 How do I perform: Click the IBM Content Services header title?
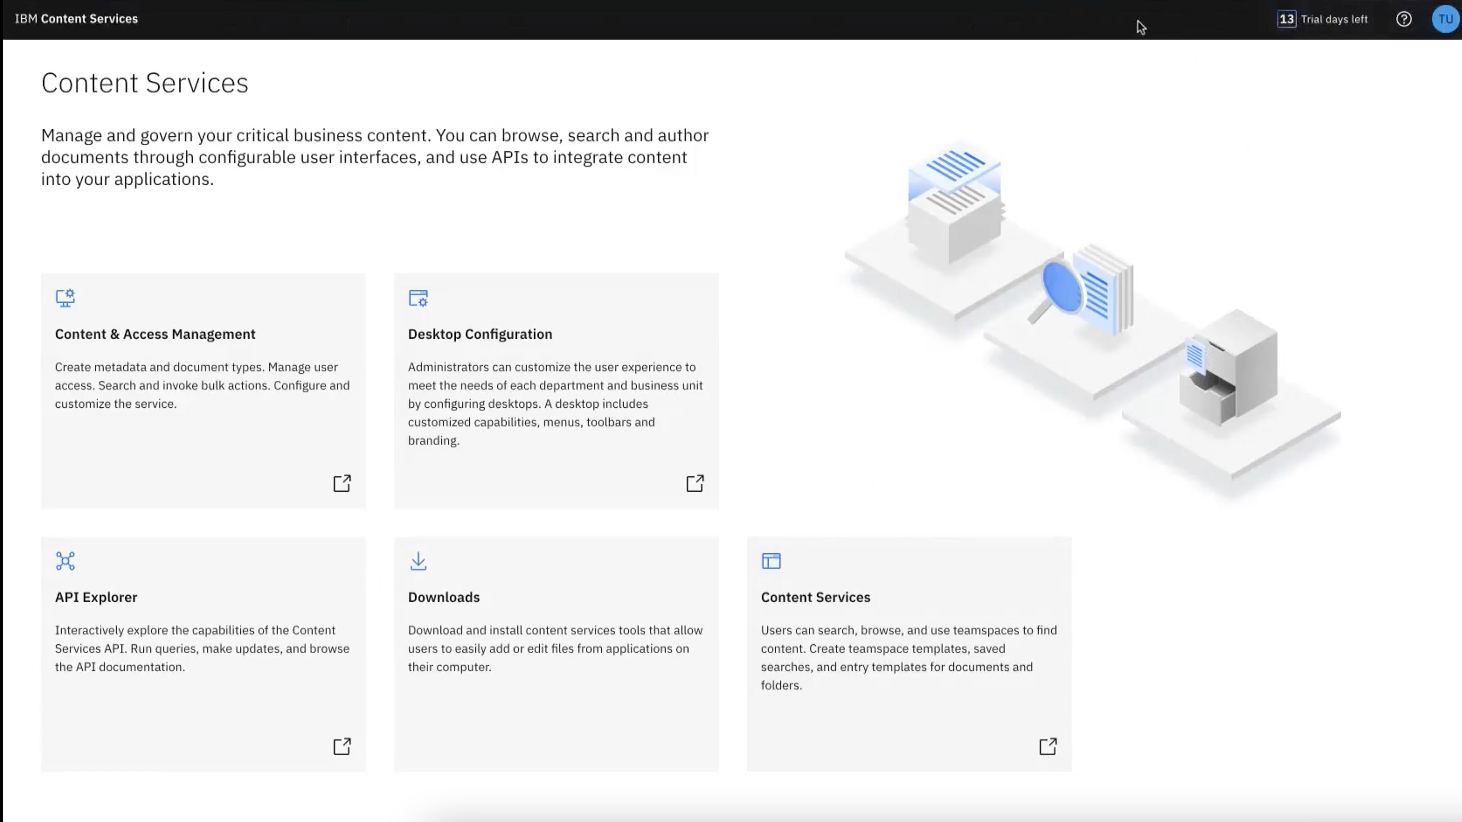(77, 19)
